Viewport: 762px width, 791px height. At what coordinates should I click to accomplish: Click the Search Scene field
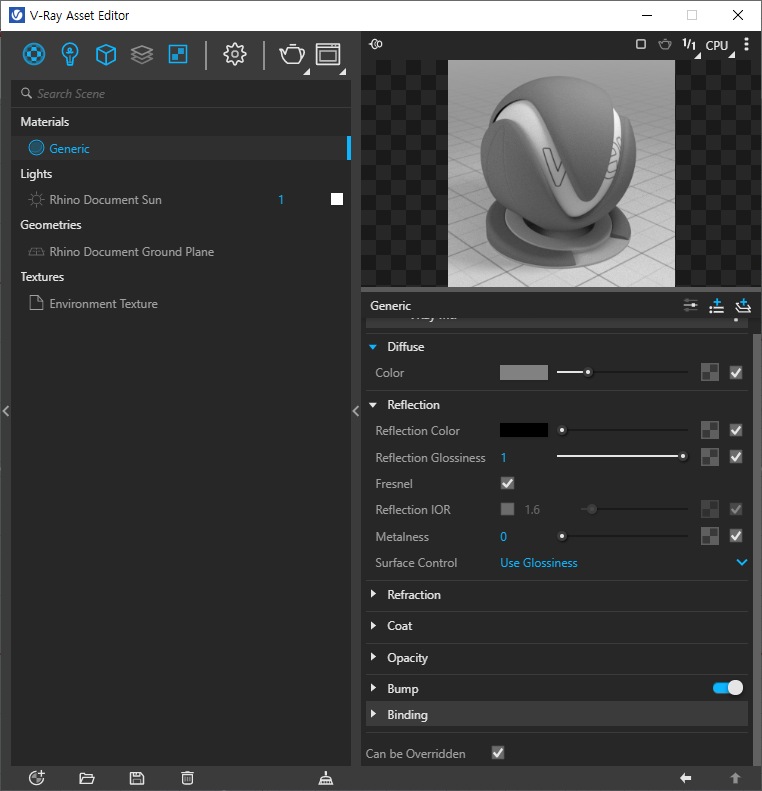click(x=181, y=93)
